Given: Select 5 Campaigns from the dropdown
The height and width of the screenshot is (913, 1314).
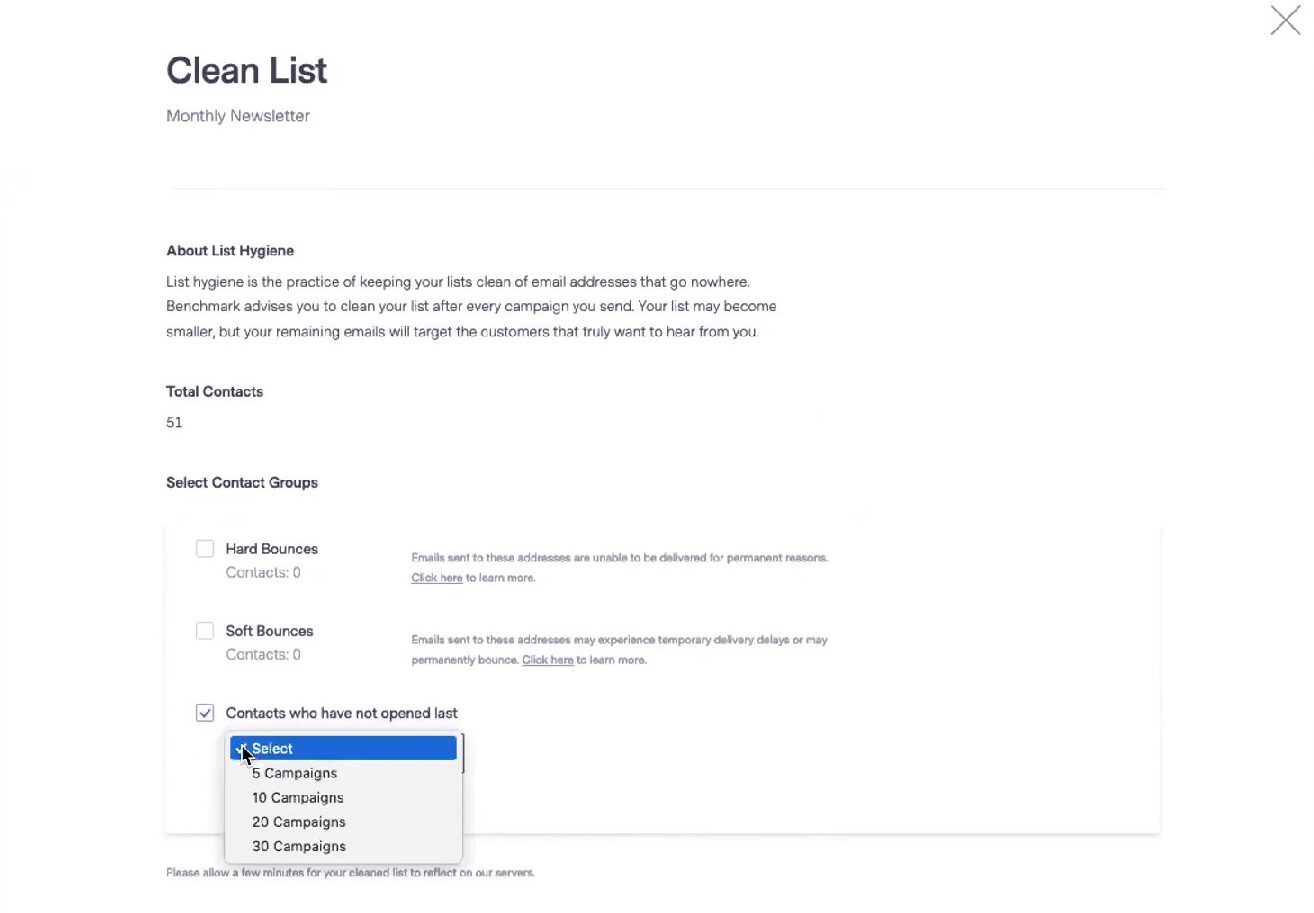Looking at the screenshot, I should point(294,773).
